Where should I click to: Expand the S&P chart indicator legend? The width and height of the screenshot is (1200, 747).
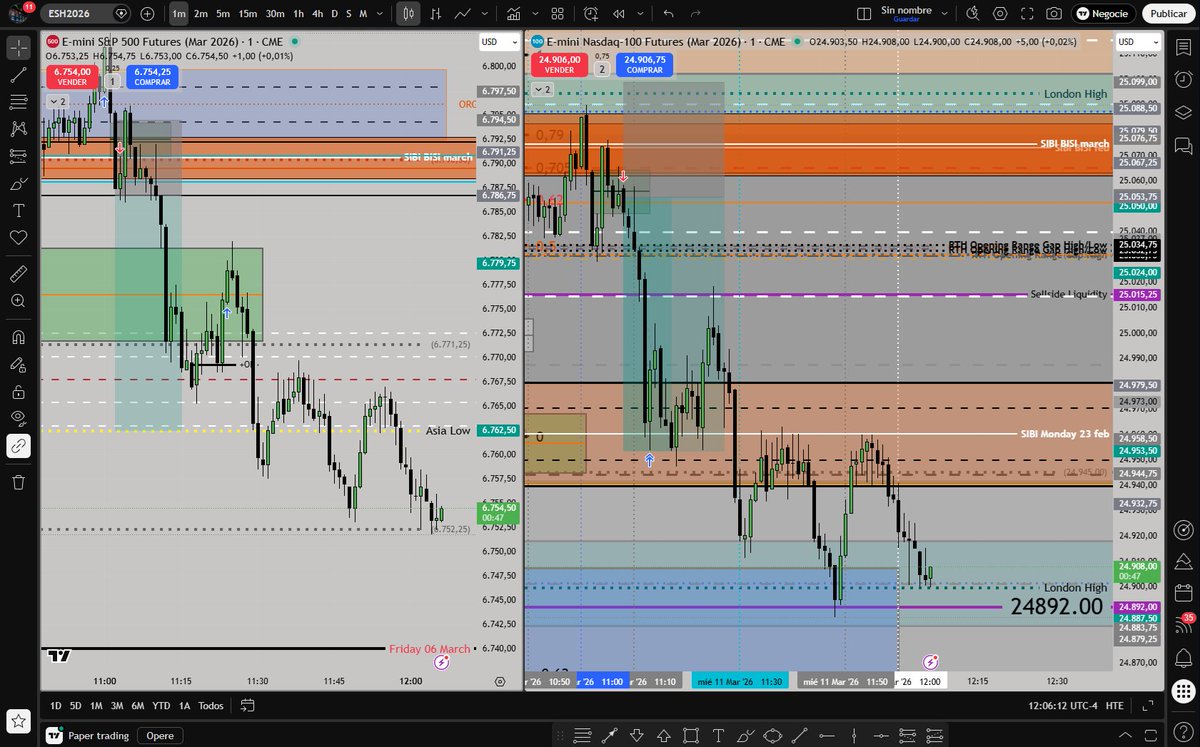tap(56, 102)
